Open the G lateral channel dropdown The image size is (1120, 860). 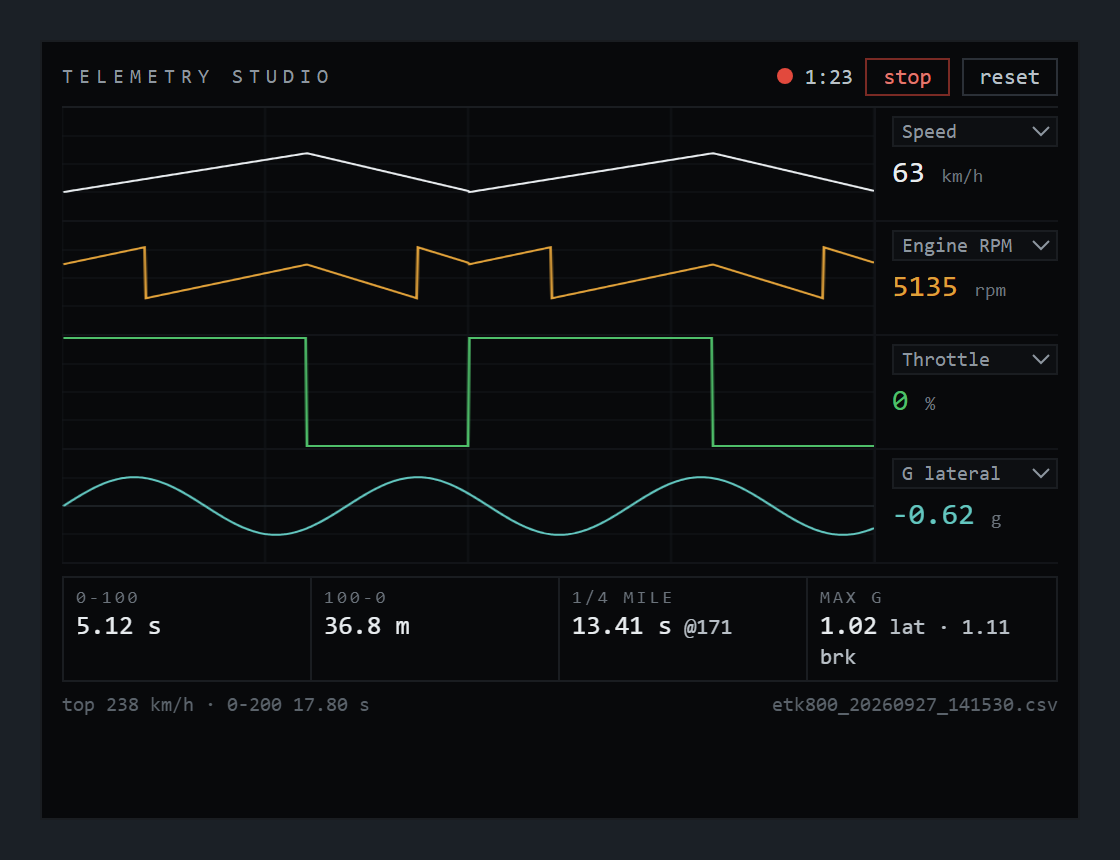pyautogui.click(x=974, y=474)
